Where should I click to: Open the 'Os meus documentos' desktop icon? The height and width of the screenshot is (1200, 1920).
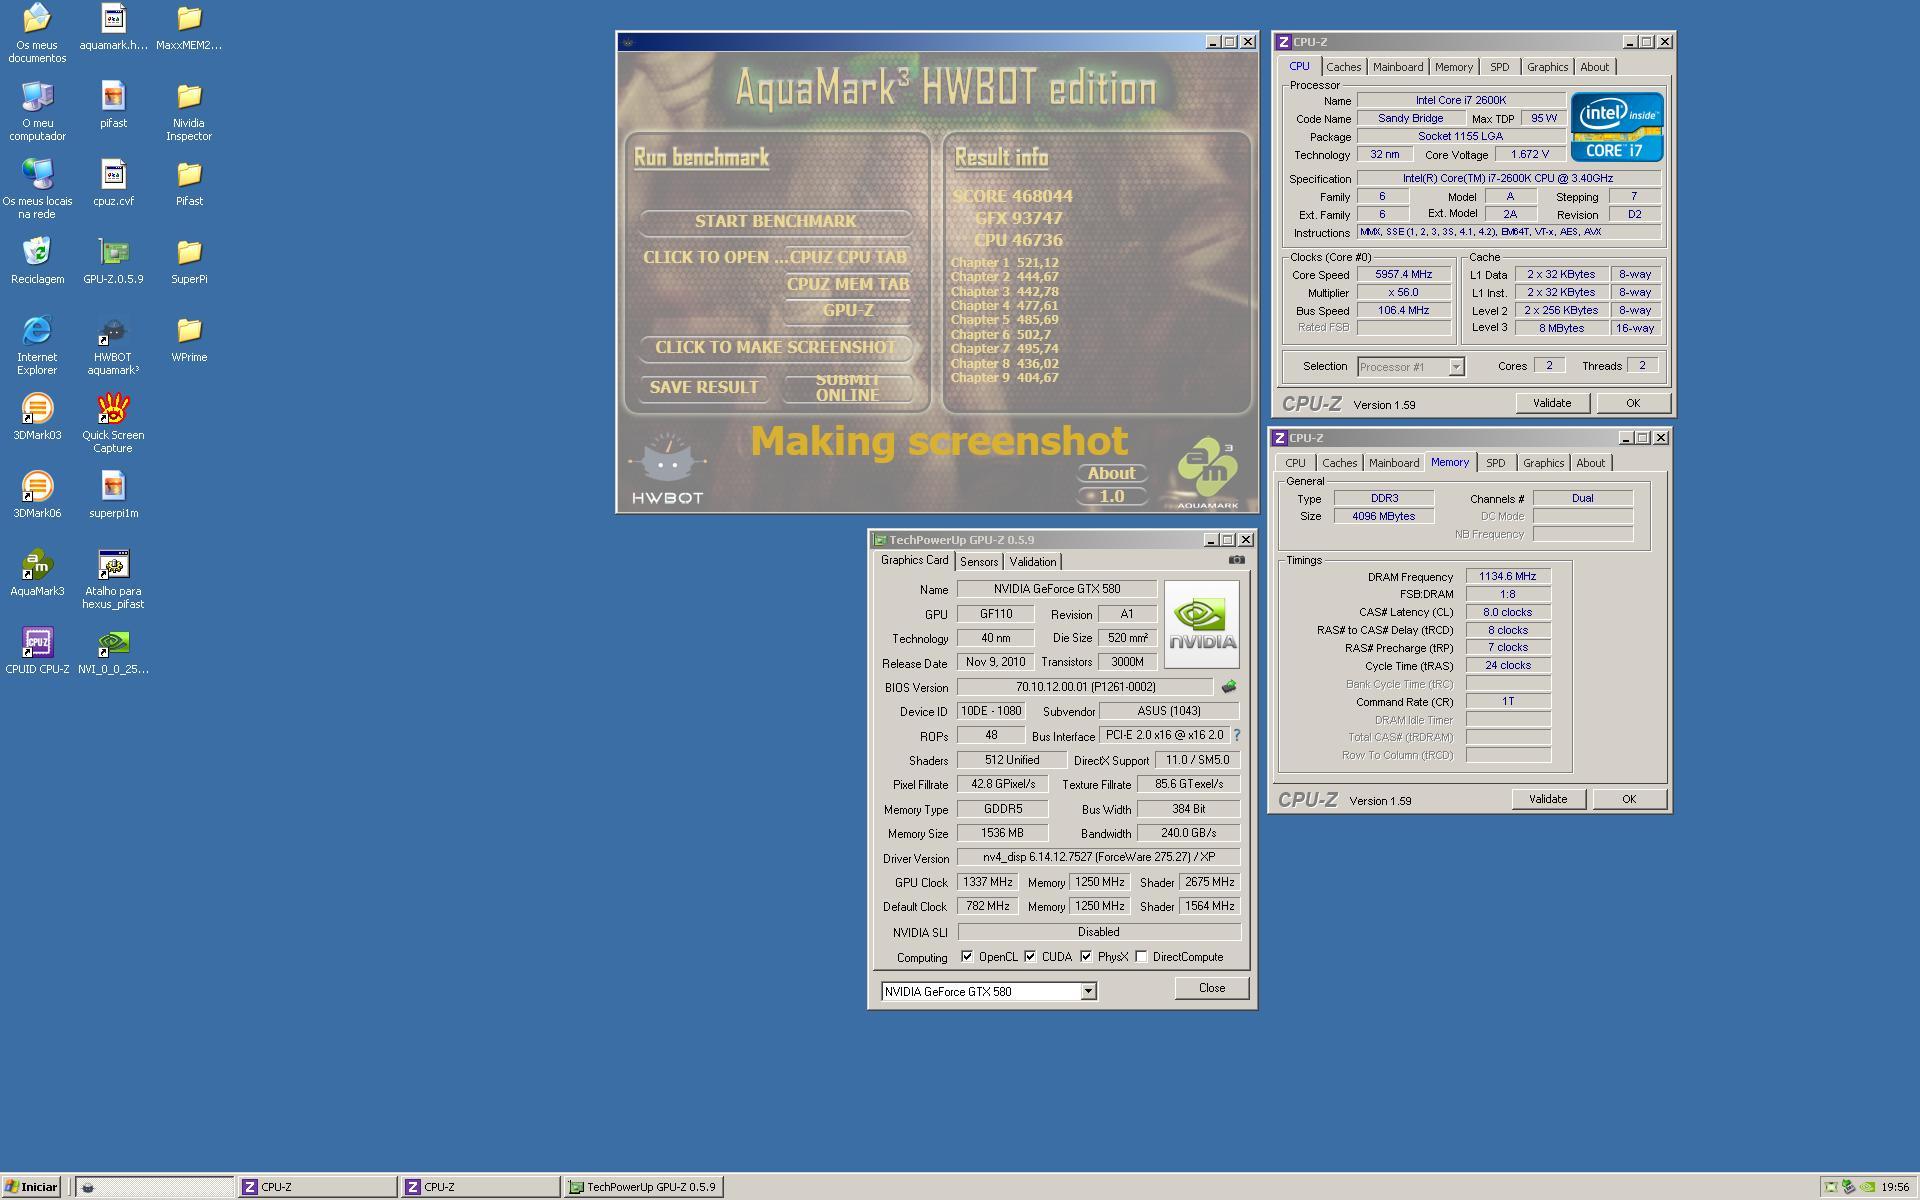(37, 32)
